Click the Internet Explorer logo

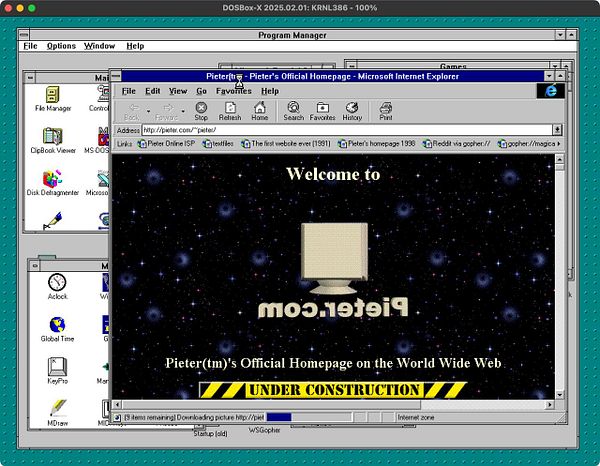tap(551, 91)
